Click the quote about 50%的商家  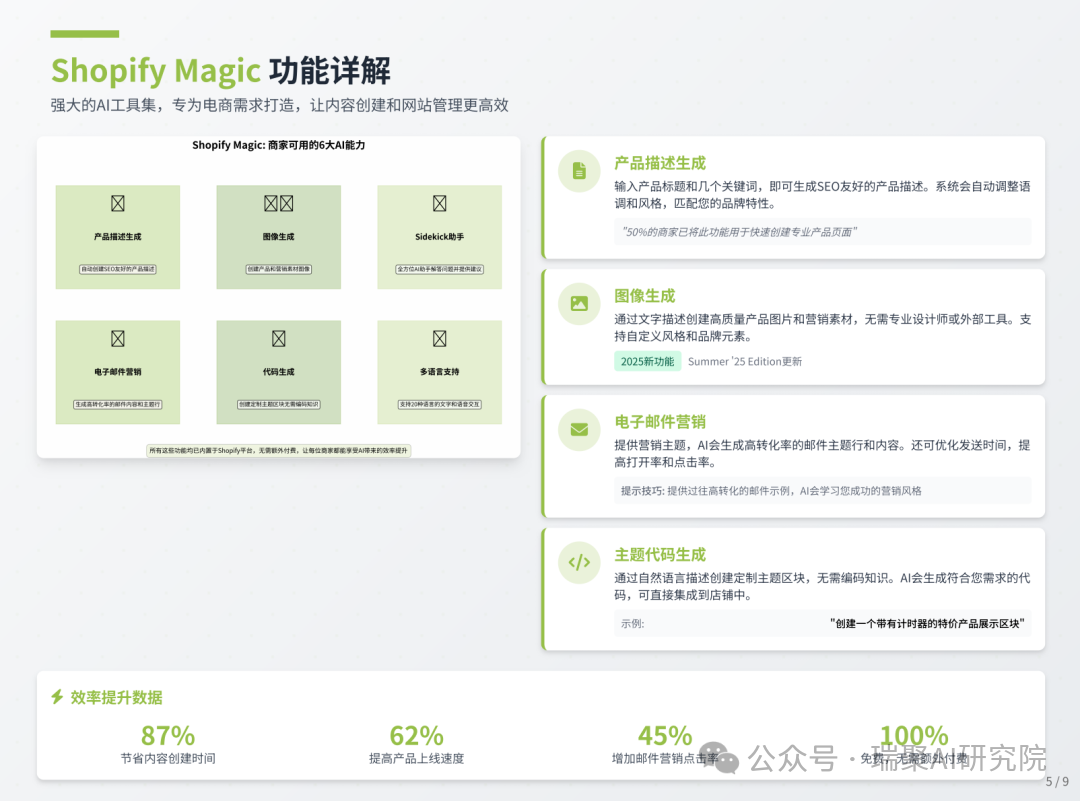[738, 232]
